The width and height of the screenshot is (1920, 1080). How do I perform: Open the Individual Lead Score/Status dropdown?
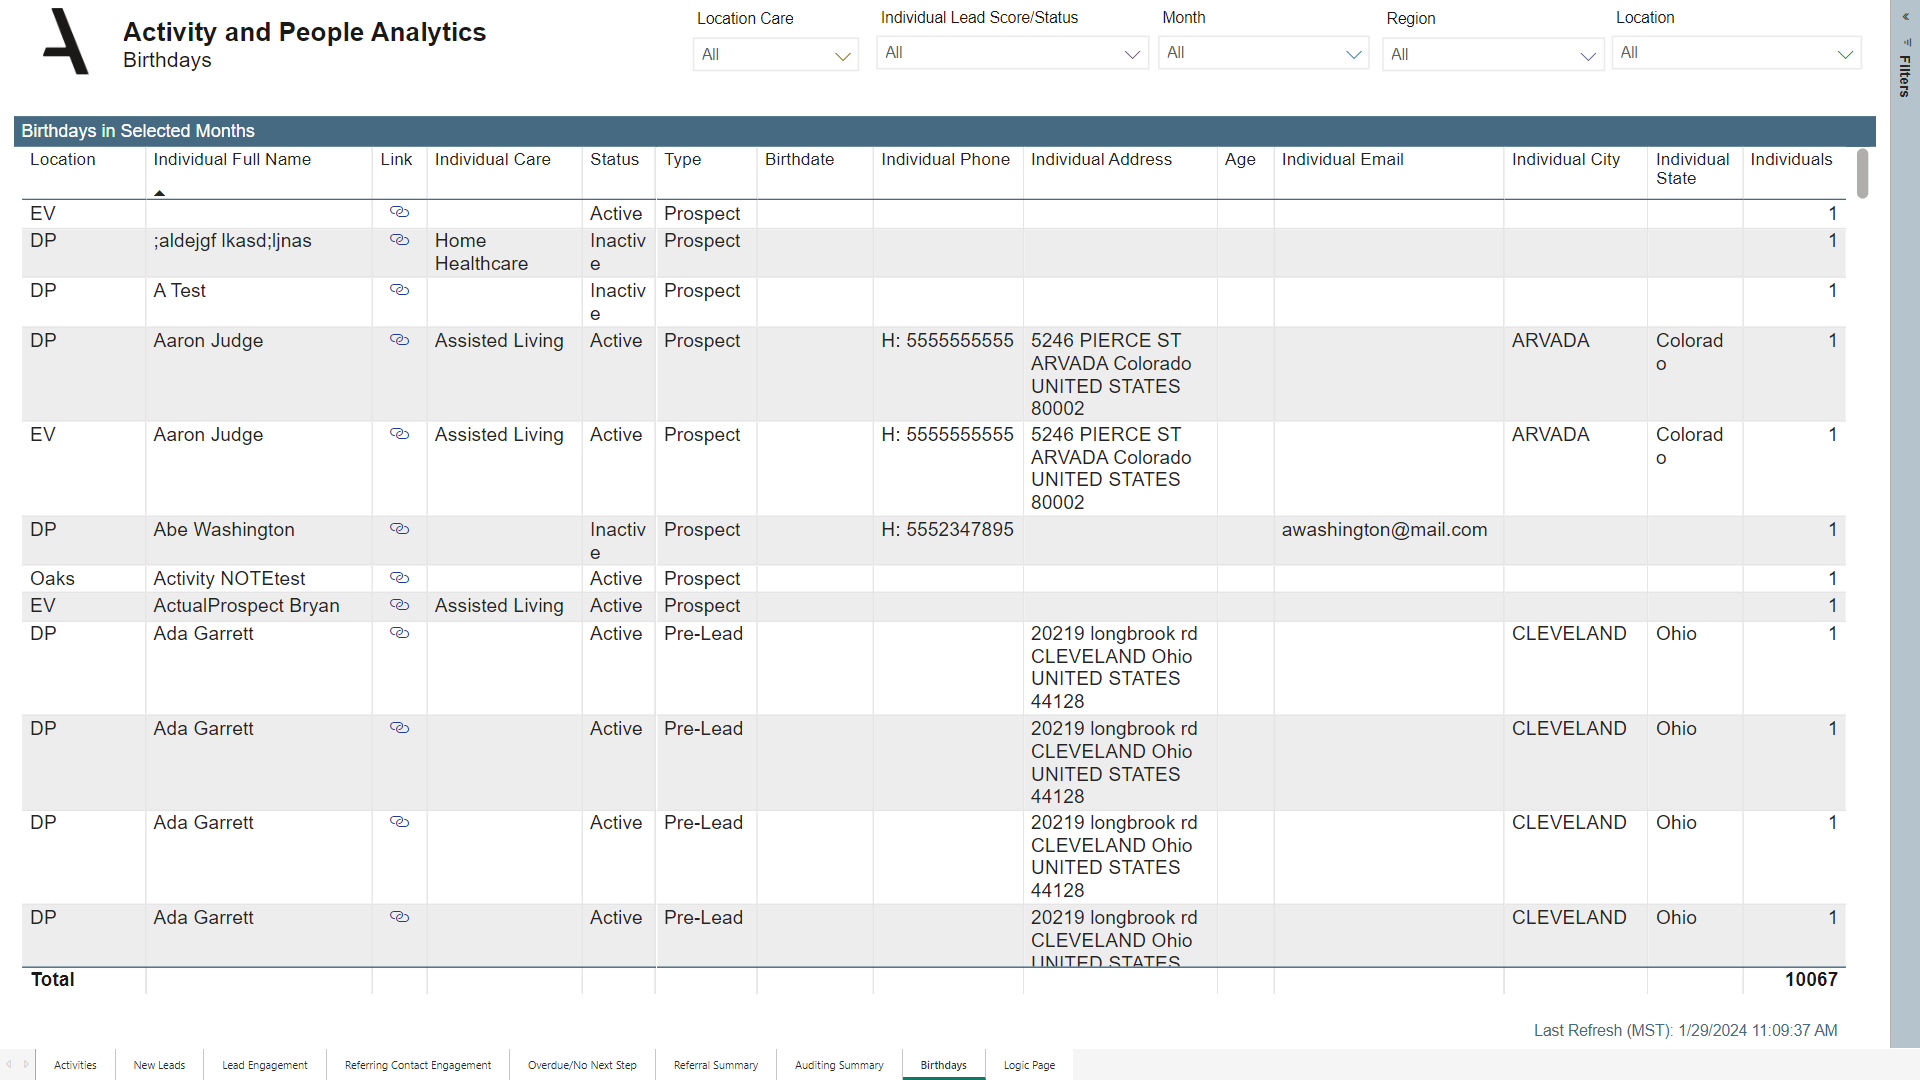[1012, 53]
